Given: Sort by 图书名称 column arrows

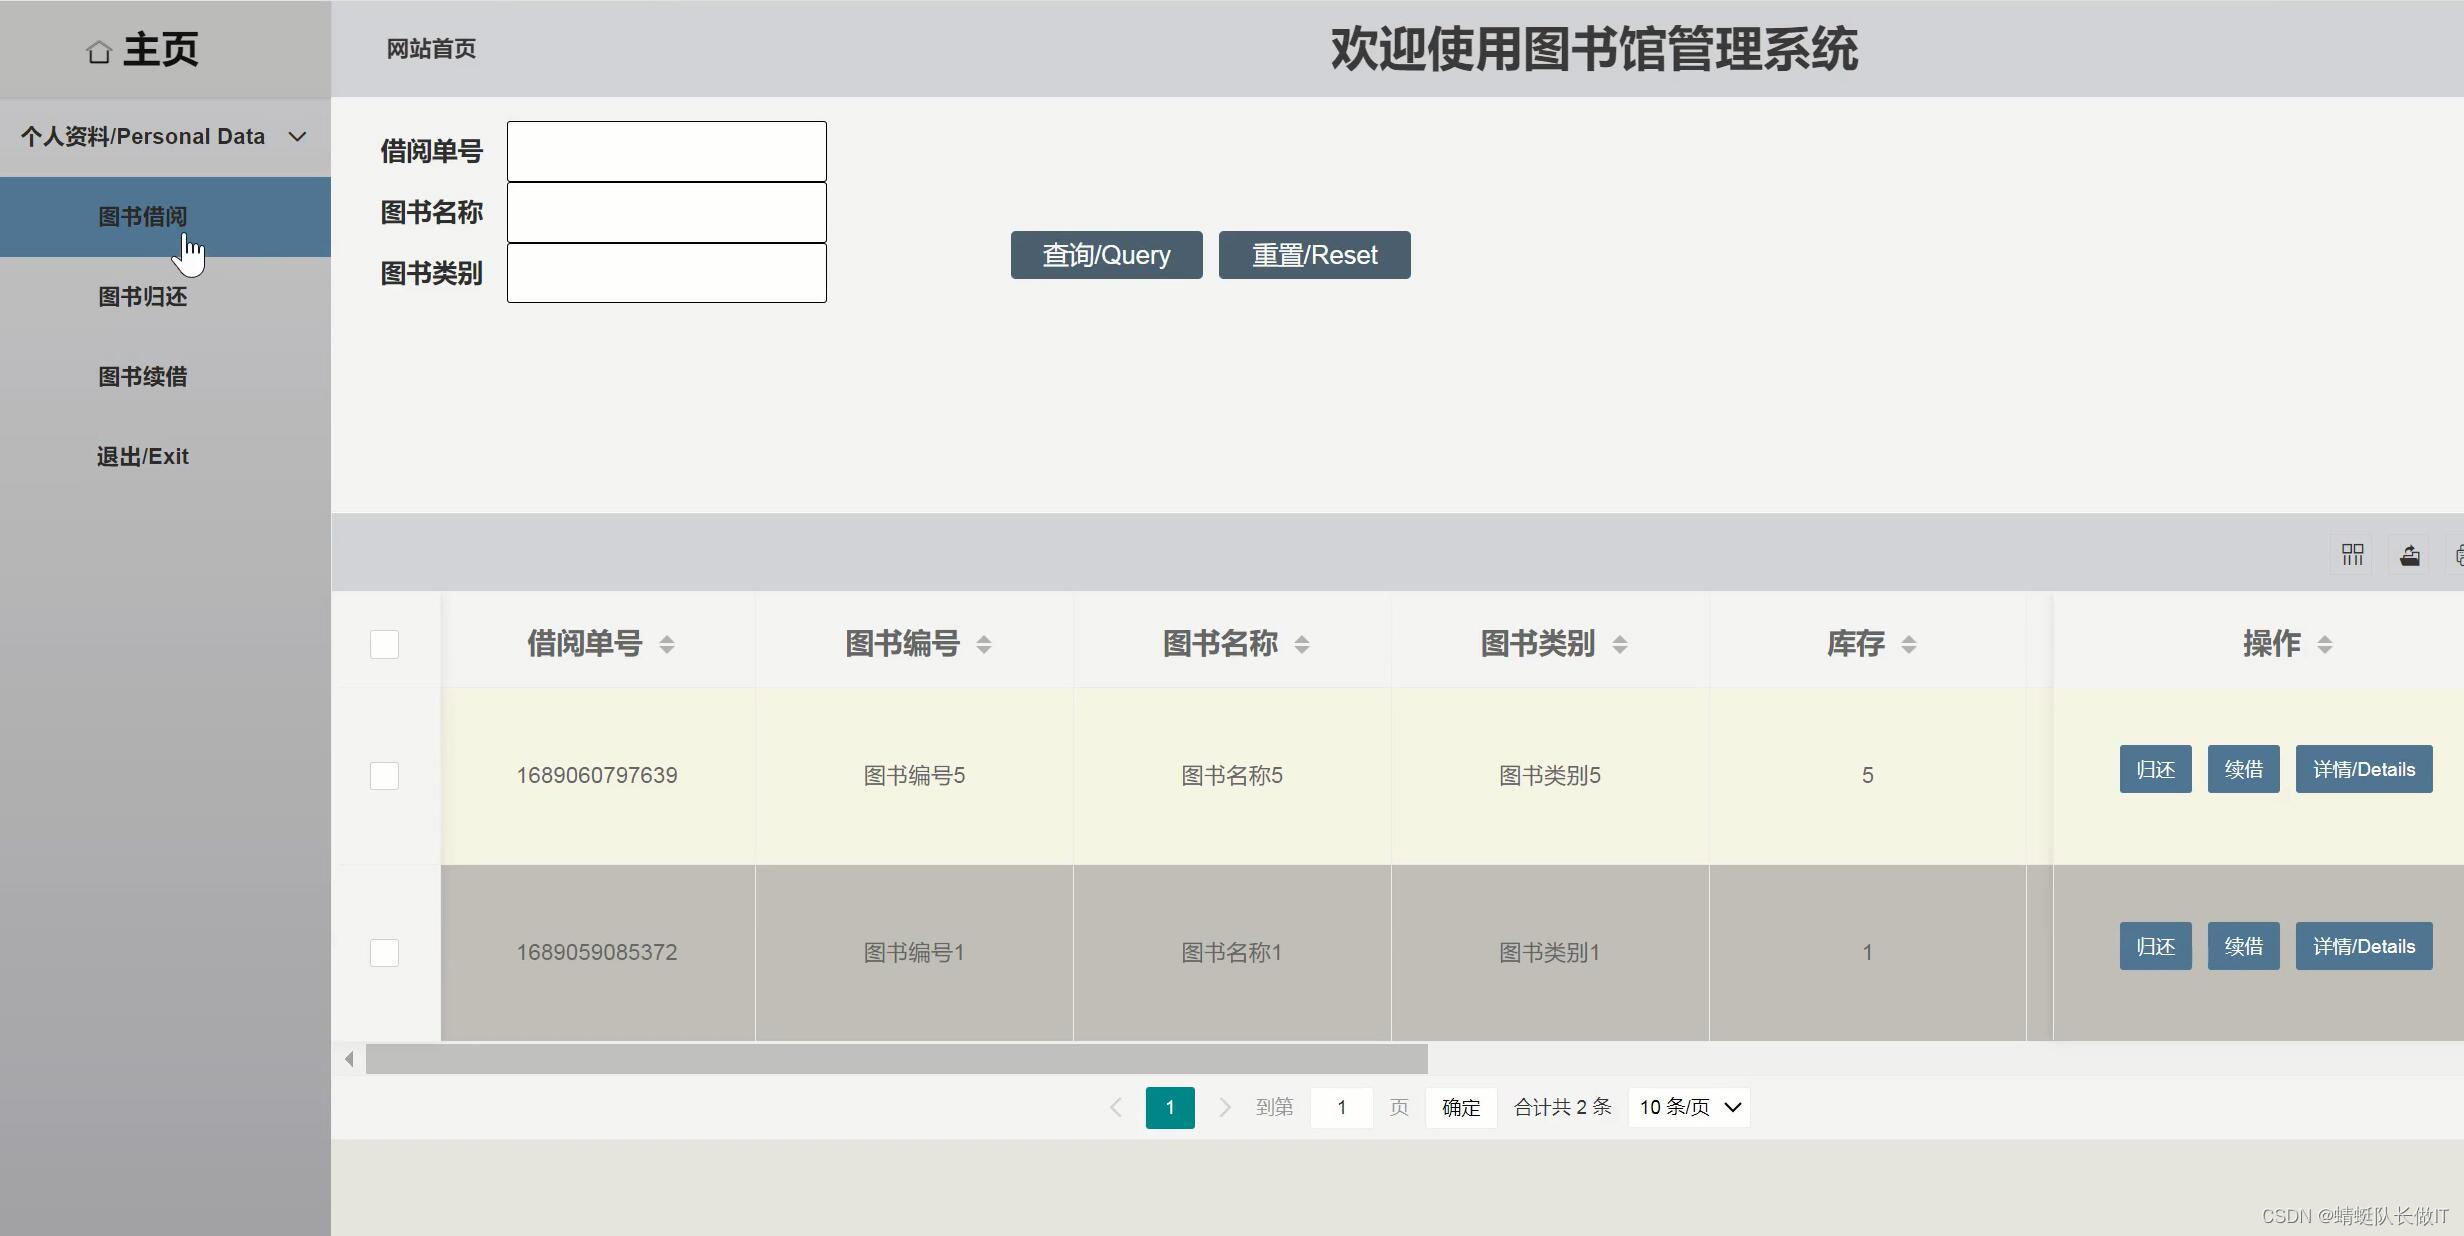Looking at the screenshot, I should pyautogui.click(x=1302, y=645).
